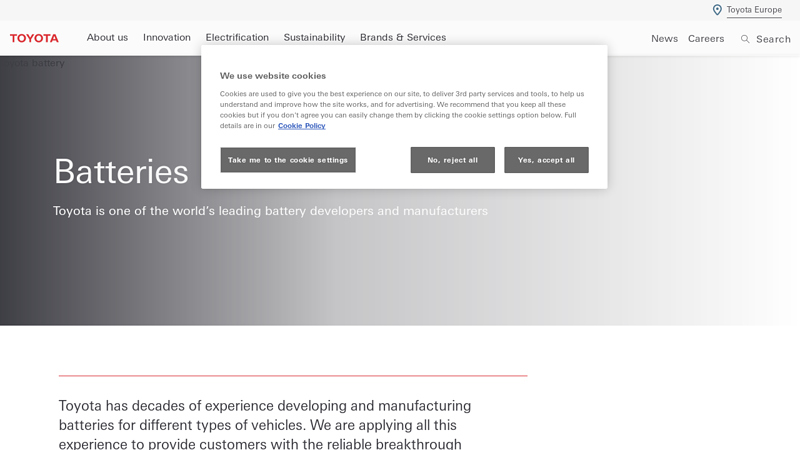800x450 pixels.
Task: Click the magnifying glass search icon
Action: point(745,39)
